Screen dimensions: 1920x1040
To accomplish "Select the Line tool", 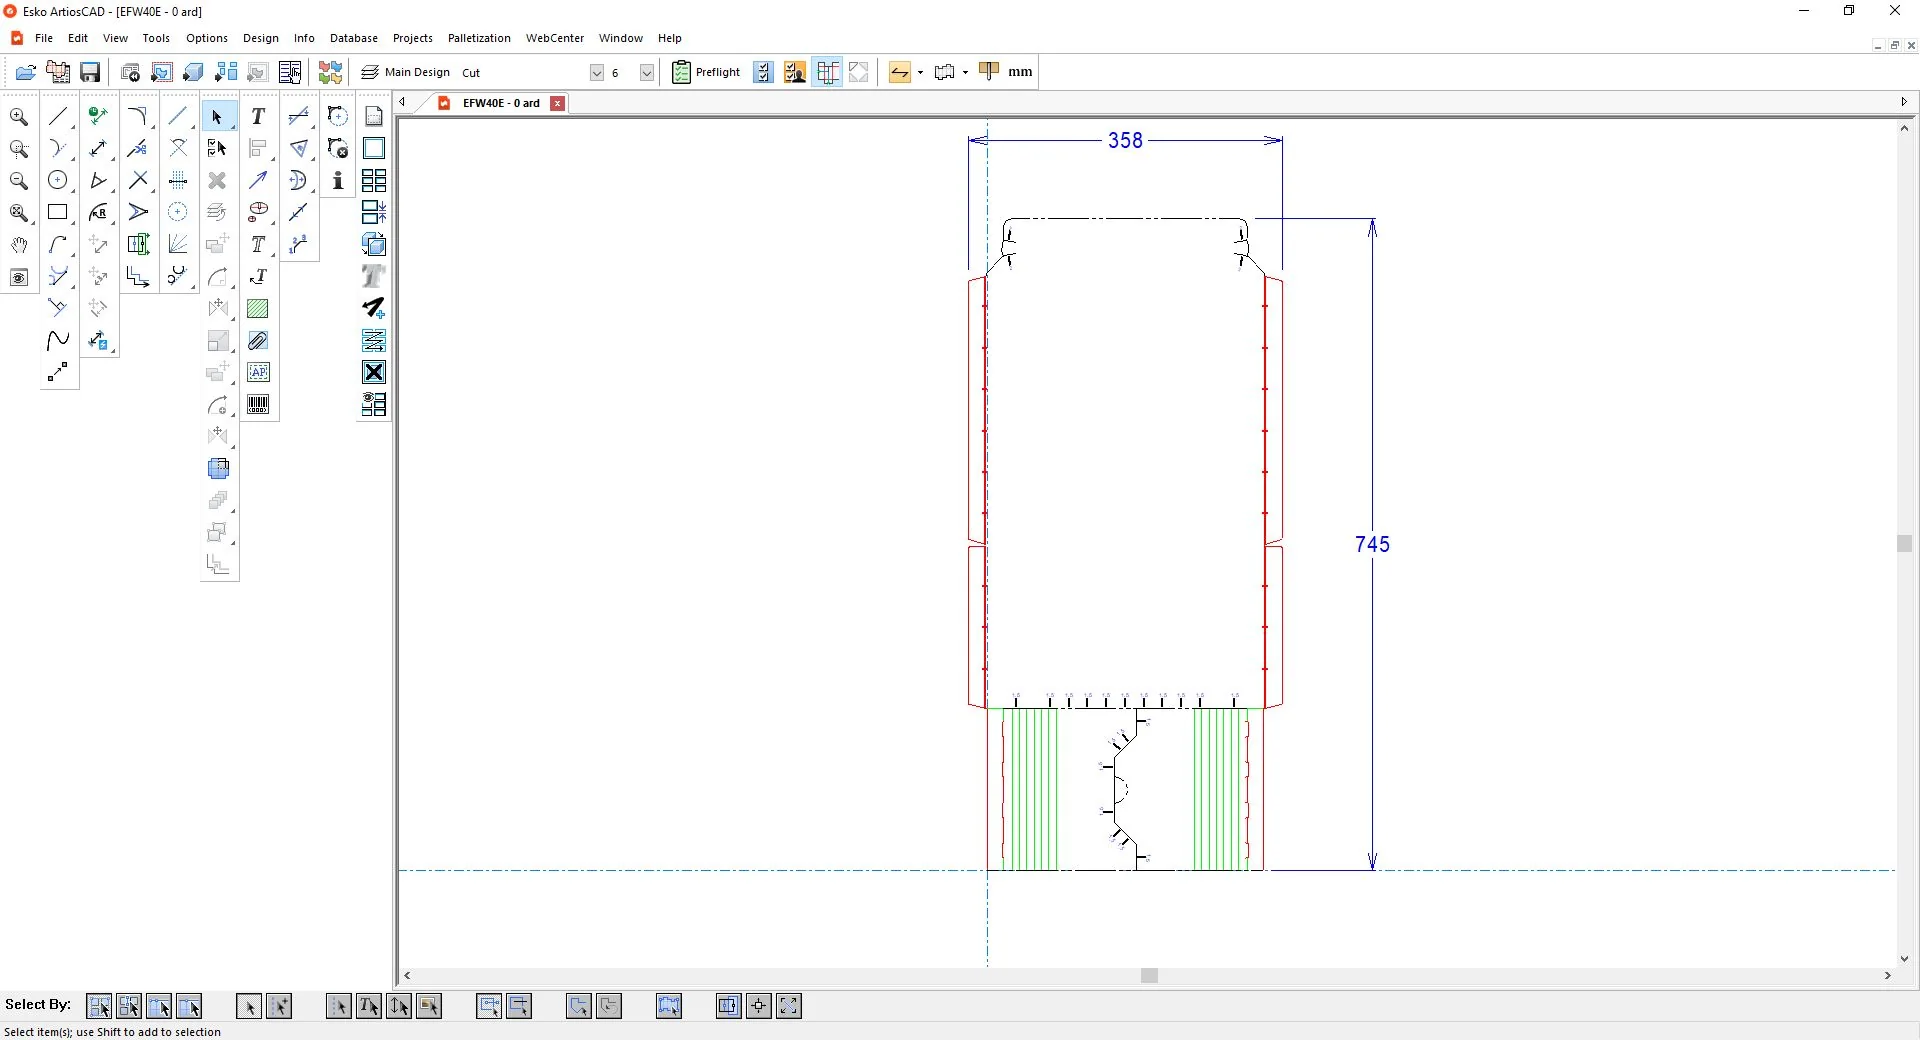I will pyautogui.click(x=58, y=117).
